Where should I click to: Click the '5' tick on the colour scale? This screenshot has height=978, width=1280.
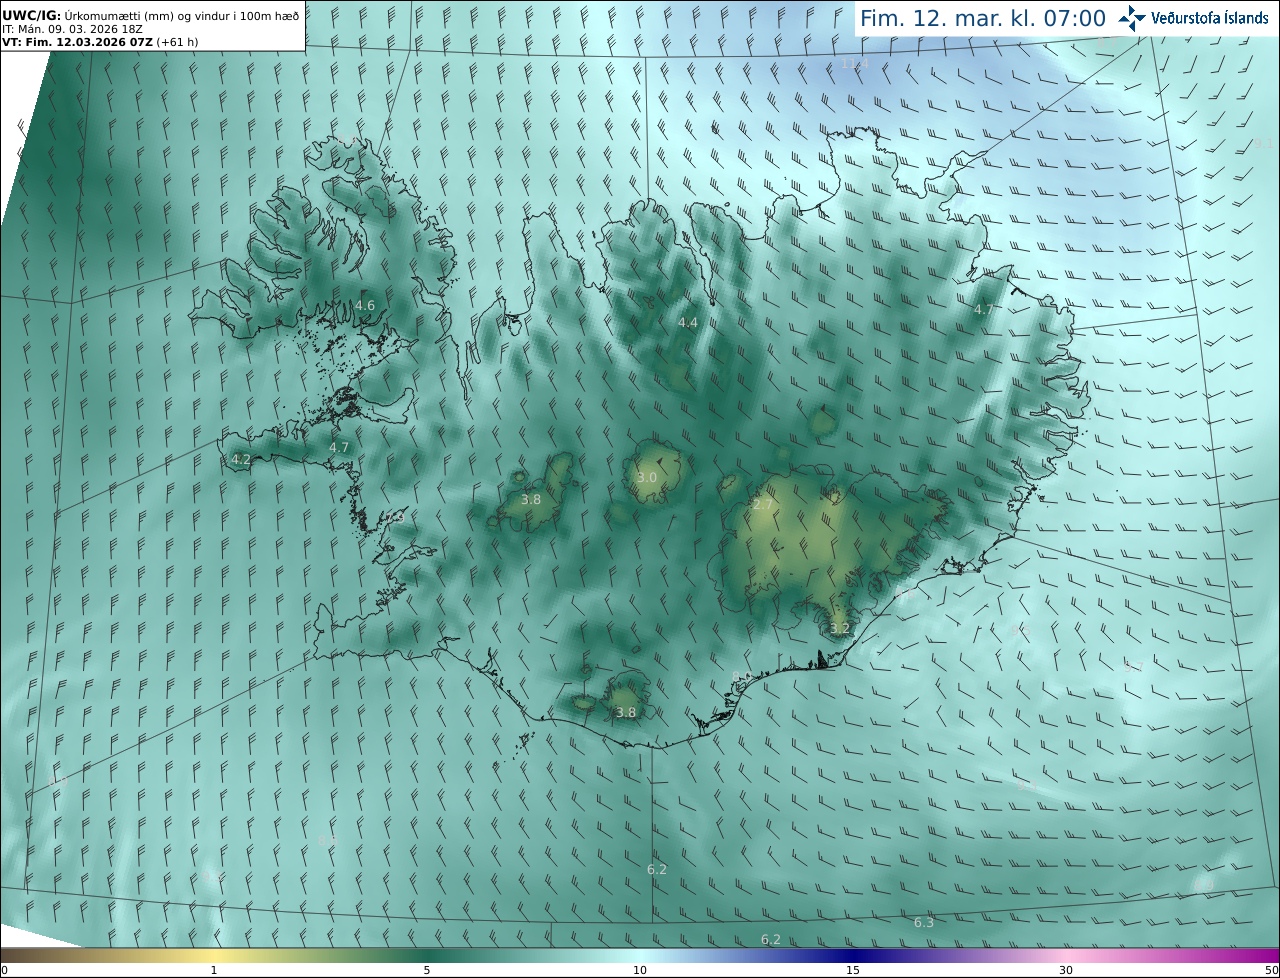click(427, 970)
